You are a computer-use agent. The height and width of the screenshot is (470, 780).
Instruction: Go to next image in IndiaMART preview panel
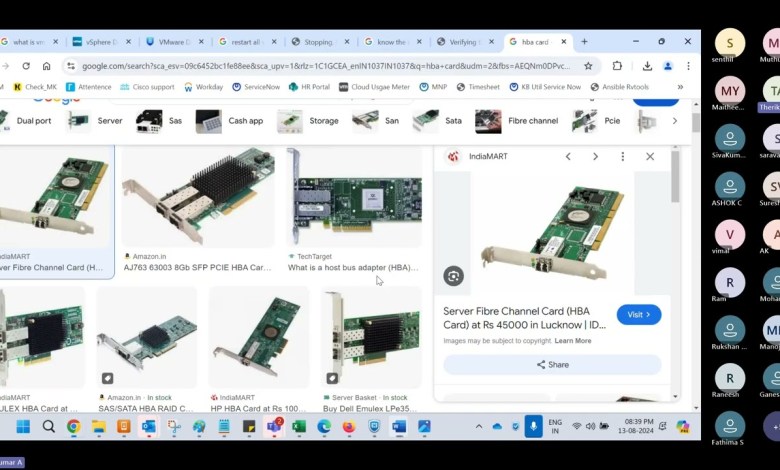(595, 157)
